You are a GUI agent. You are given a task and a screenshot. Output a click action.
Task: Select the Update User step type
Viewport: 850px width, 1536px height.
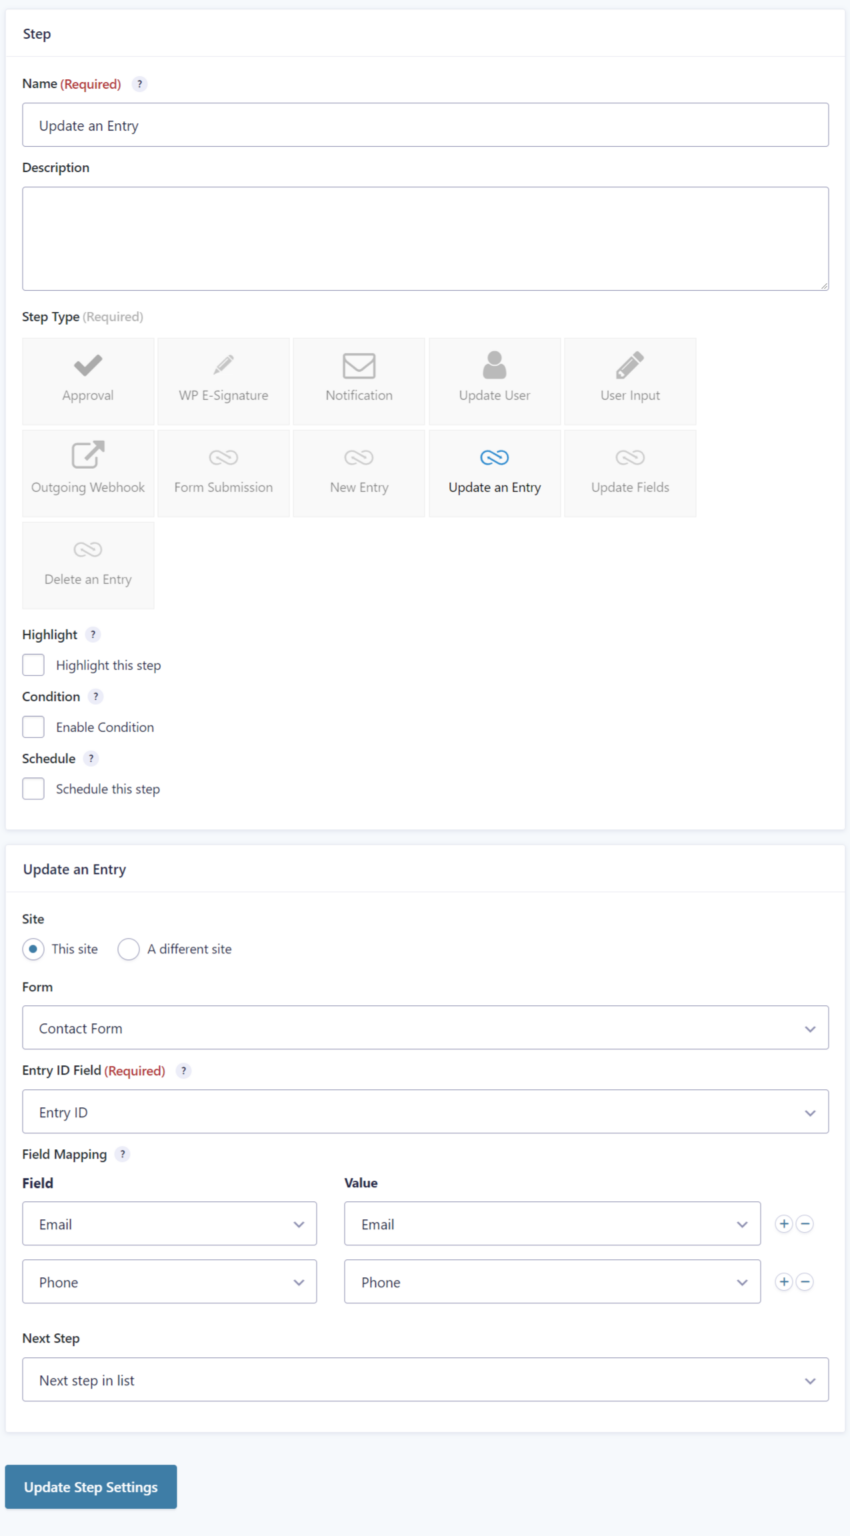(x=494, y=380)
